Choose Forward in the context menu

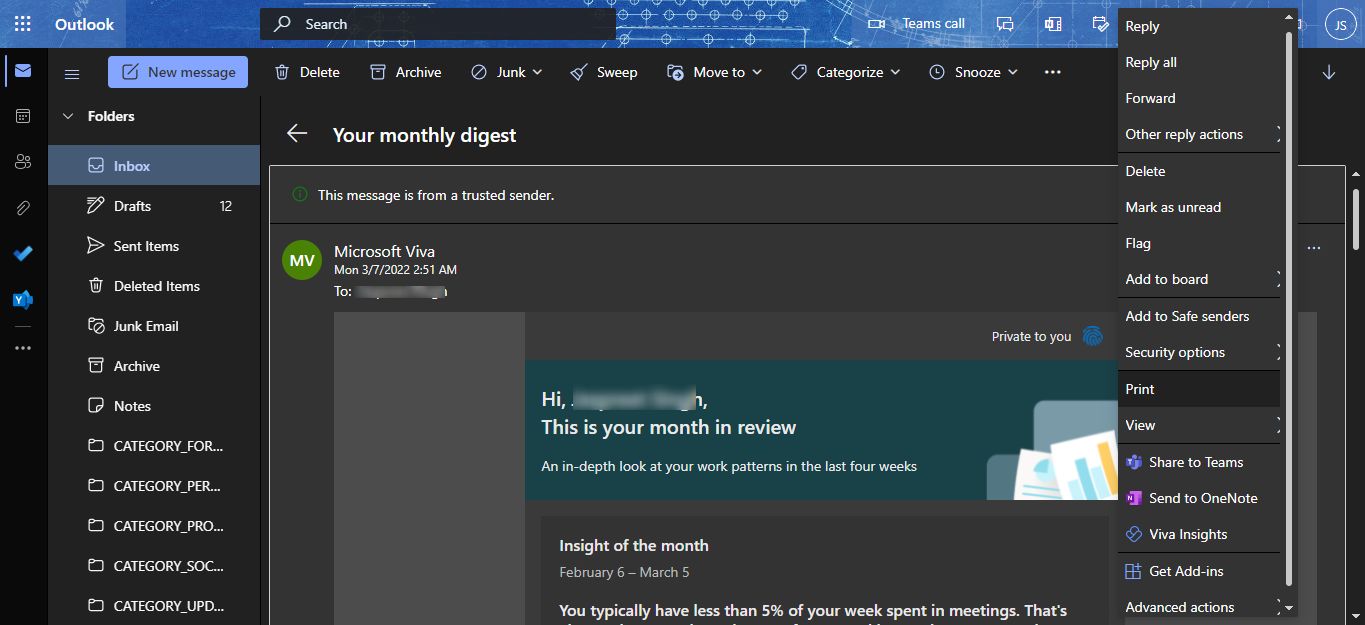point(1199,98)
